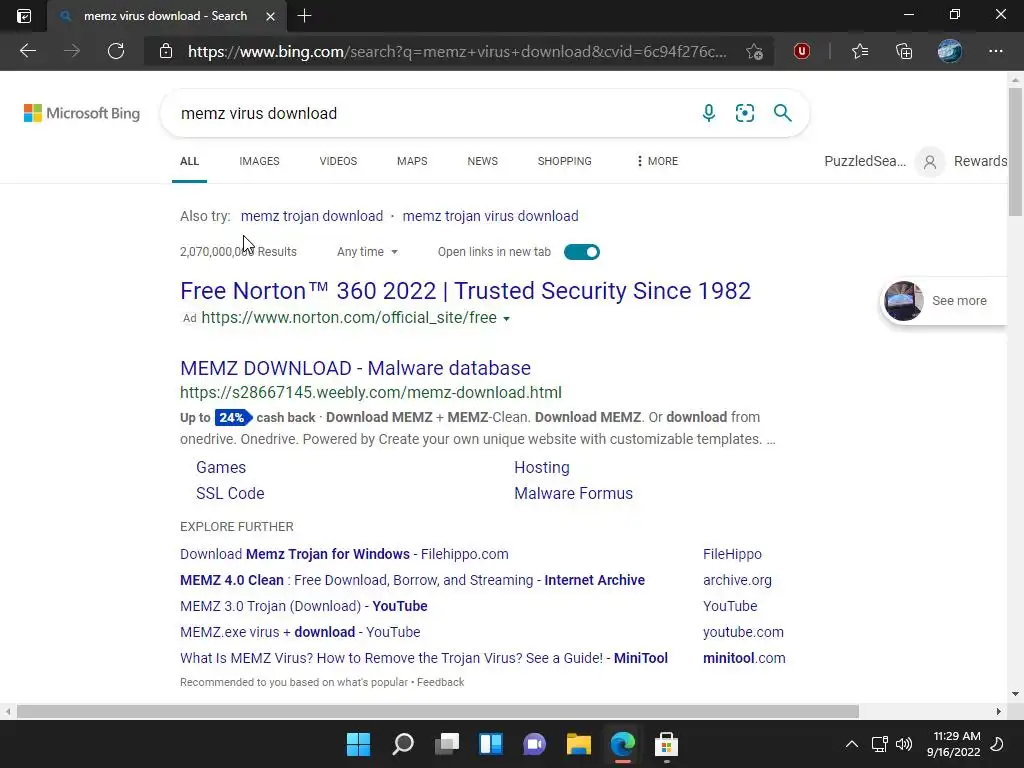Open the browser profile avatar
This screenshot has width=1024, height=768.
click(950, 51)
